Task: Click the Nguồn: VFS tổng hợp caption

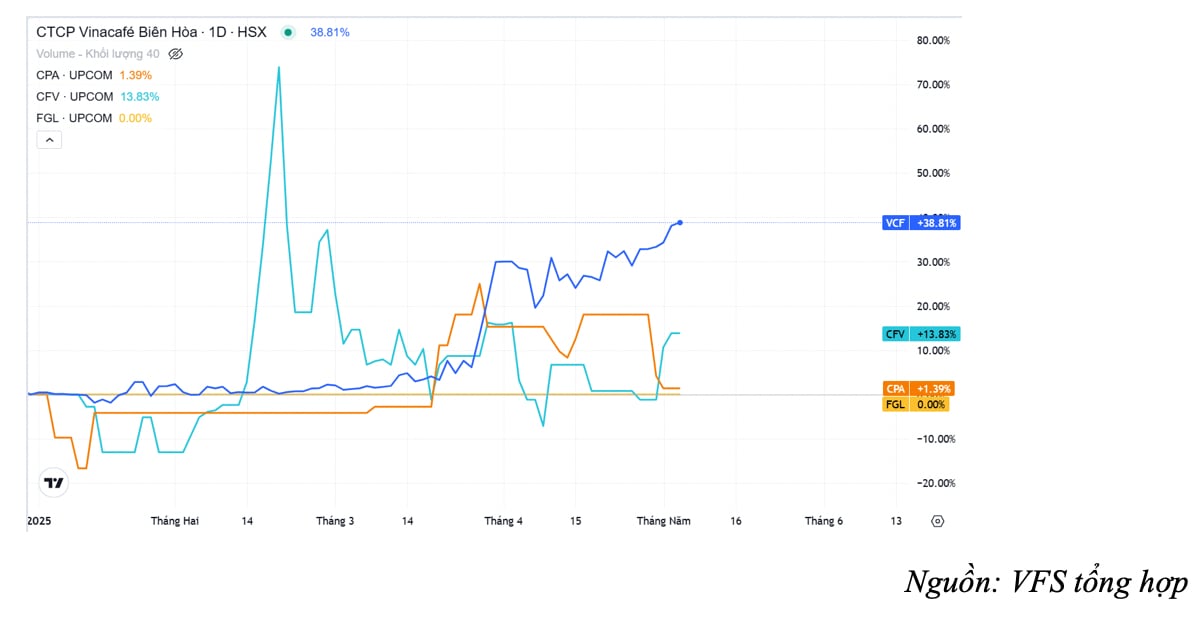Action: tap(1046, 582)
